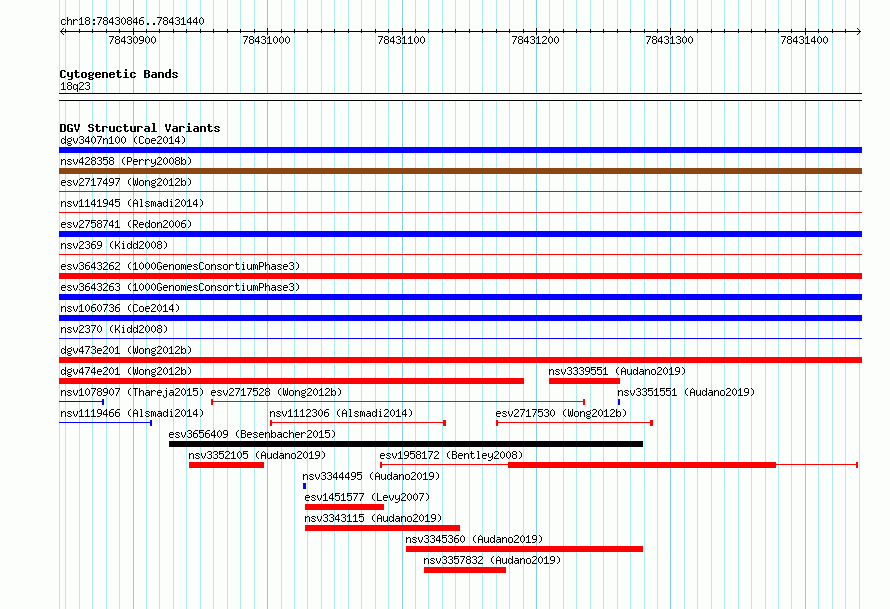Viewport: 890px width, 609px height.
Task: Click ruler position 78431100
Action: point(401,40)
